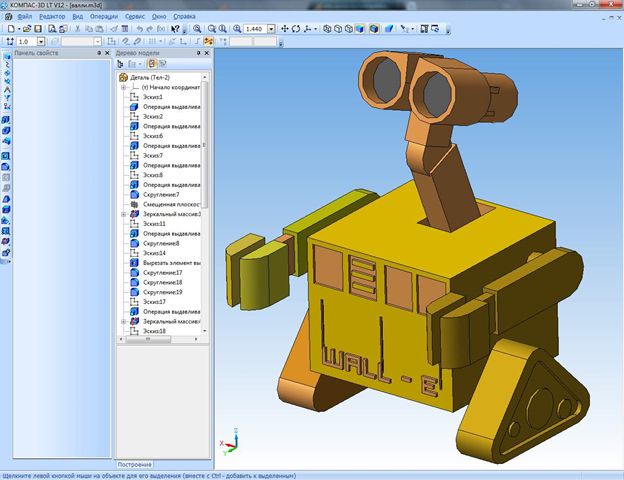Select Скругление:7 in model tree
This screenshot has width=624, height=480.
click(161, 195)
